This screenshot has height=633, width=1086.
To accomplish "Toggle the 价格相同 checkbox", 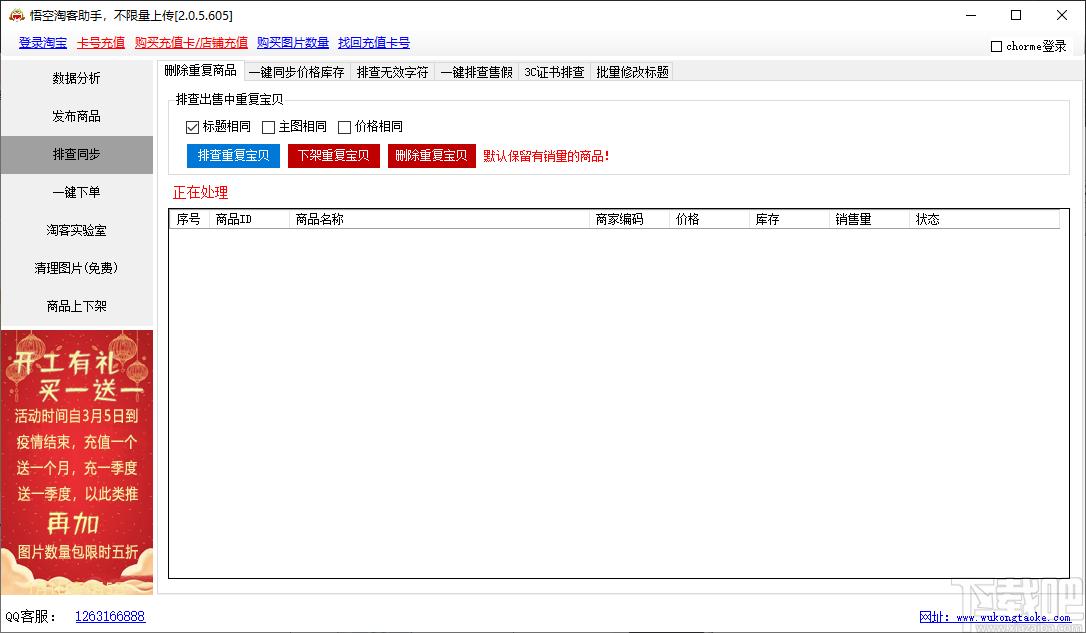I will pyautogui.click(x=344, y=127).
